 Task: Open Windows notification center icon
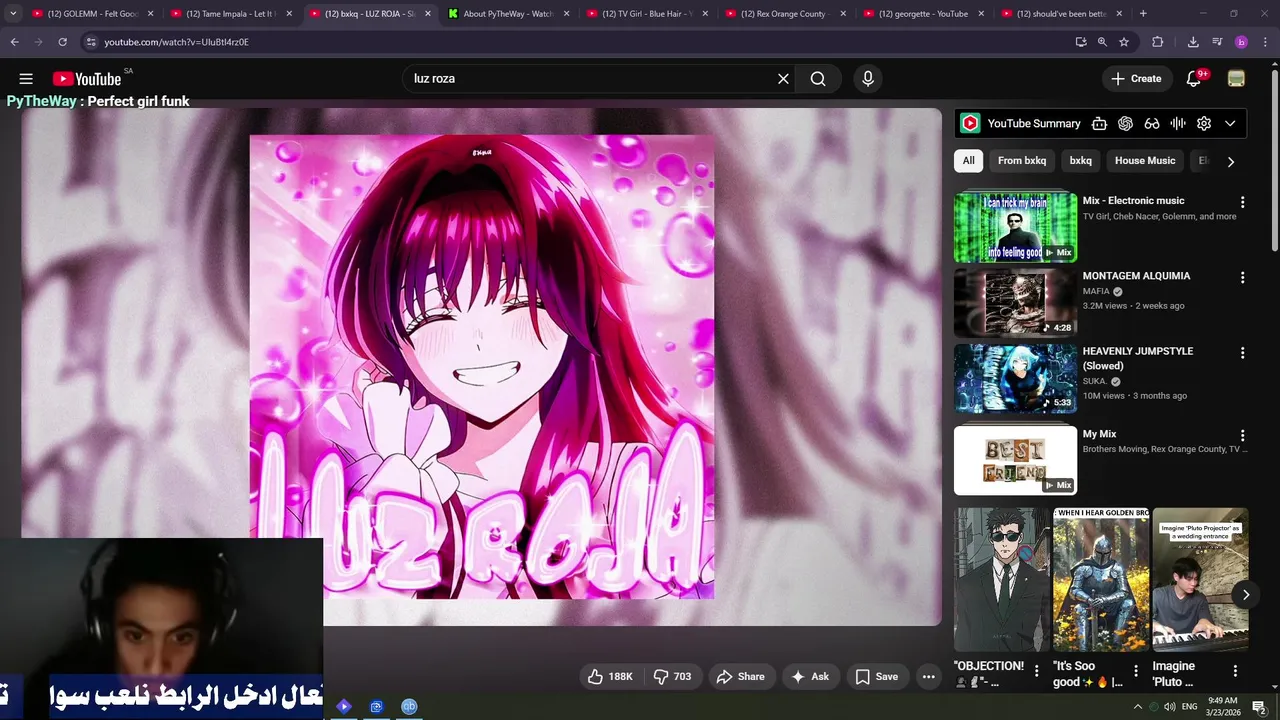click(1260, 706)
